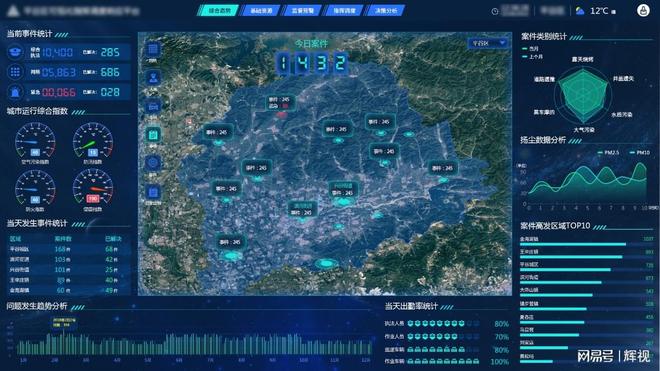Click the 大气污染 radar axis label
Viewport: 660px width, 371px height.
click(583, 130)
